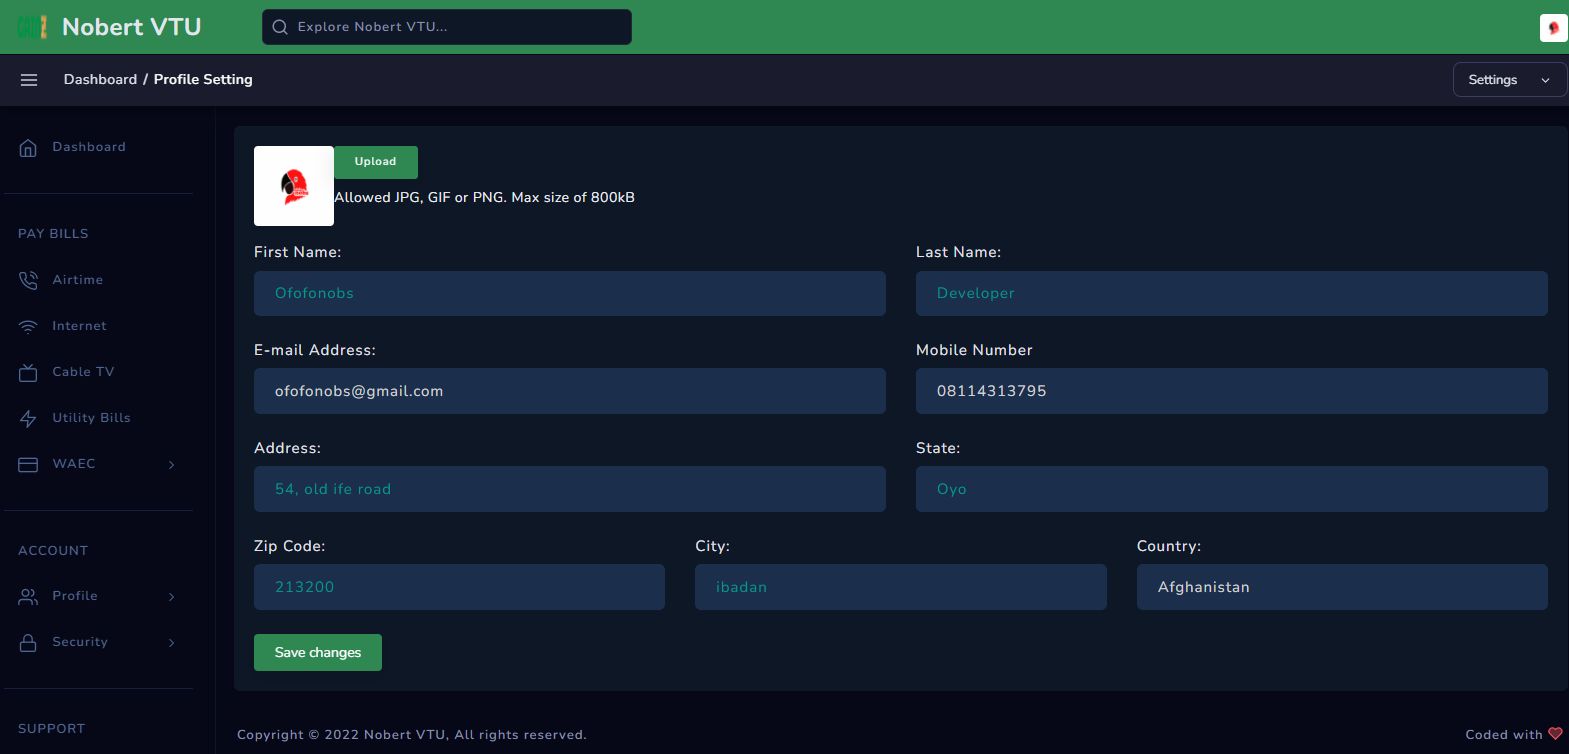The width and height of the screenshot is (1569, 754).
Task: Open the Security sidebar menu item
Action: [98, 642]
